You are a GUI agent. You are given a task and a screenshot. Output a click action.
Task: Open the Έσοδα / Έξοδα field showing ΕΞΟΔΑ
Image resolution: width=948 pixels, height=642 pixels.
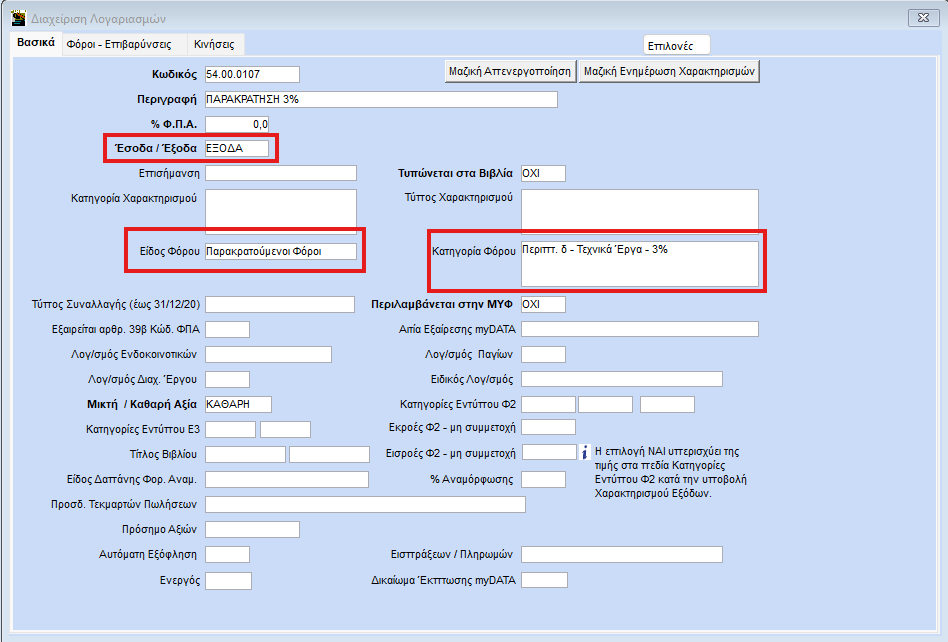tap(236, 148)
